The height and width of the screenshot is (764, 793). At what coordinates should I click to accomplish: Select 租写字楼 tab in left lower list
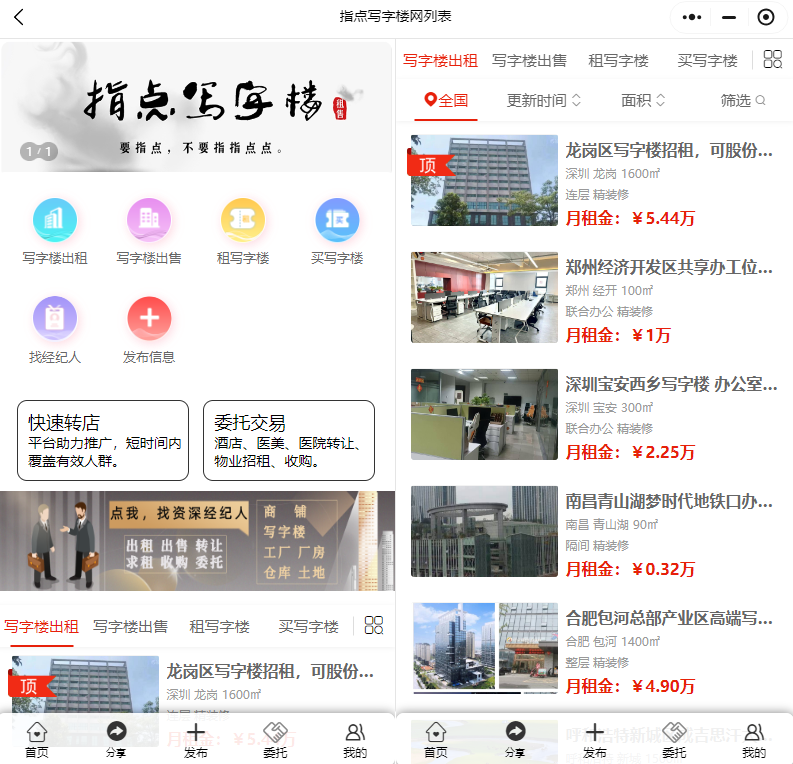(x=219, y=626)
